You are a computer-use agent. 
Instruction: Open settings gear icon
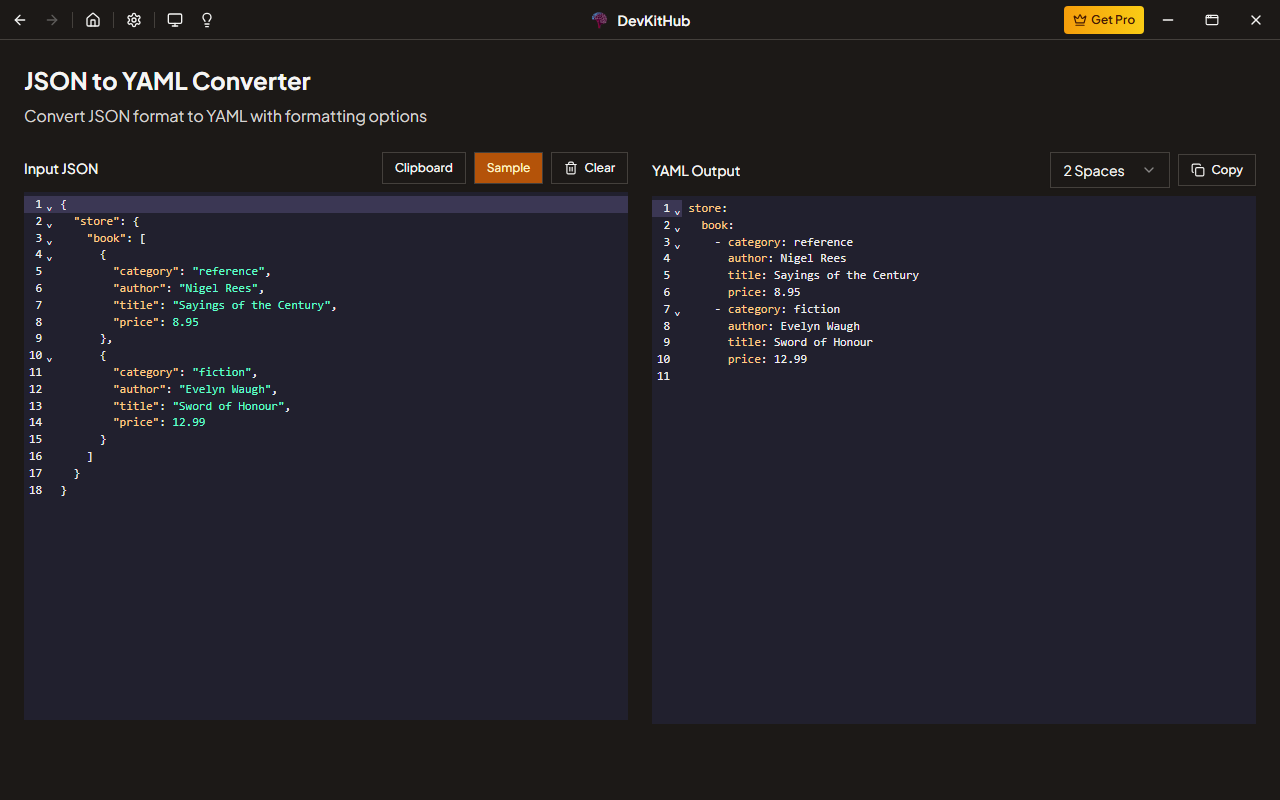click(134, 20)
